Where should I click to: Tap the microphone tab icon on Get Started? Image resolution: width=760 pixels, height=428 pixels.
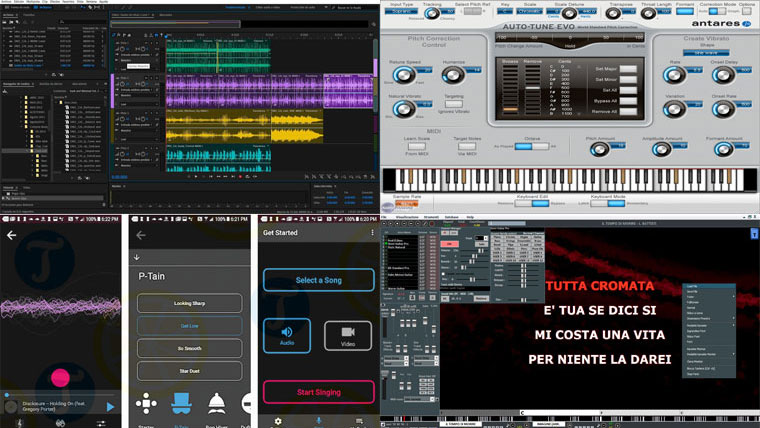pyautogui.click(x=318, y=422)
